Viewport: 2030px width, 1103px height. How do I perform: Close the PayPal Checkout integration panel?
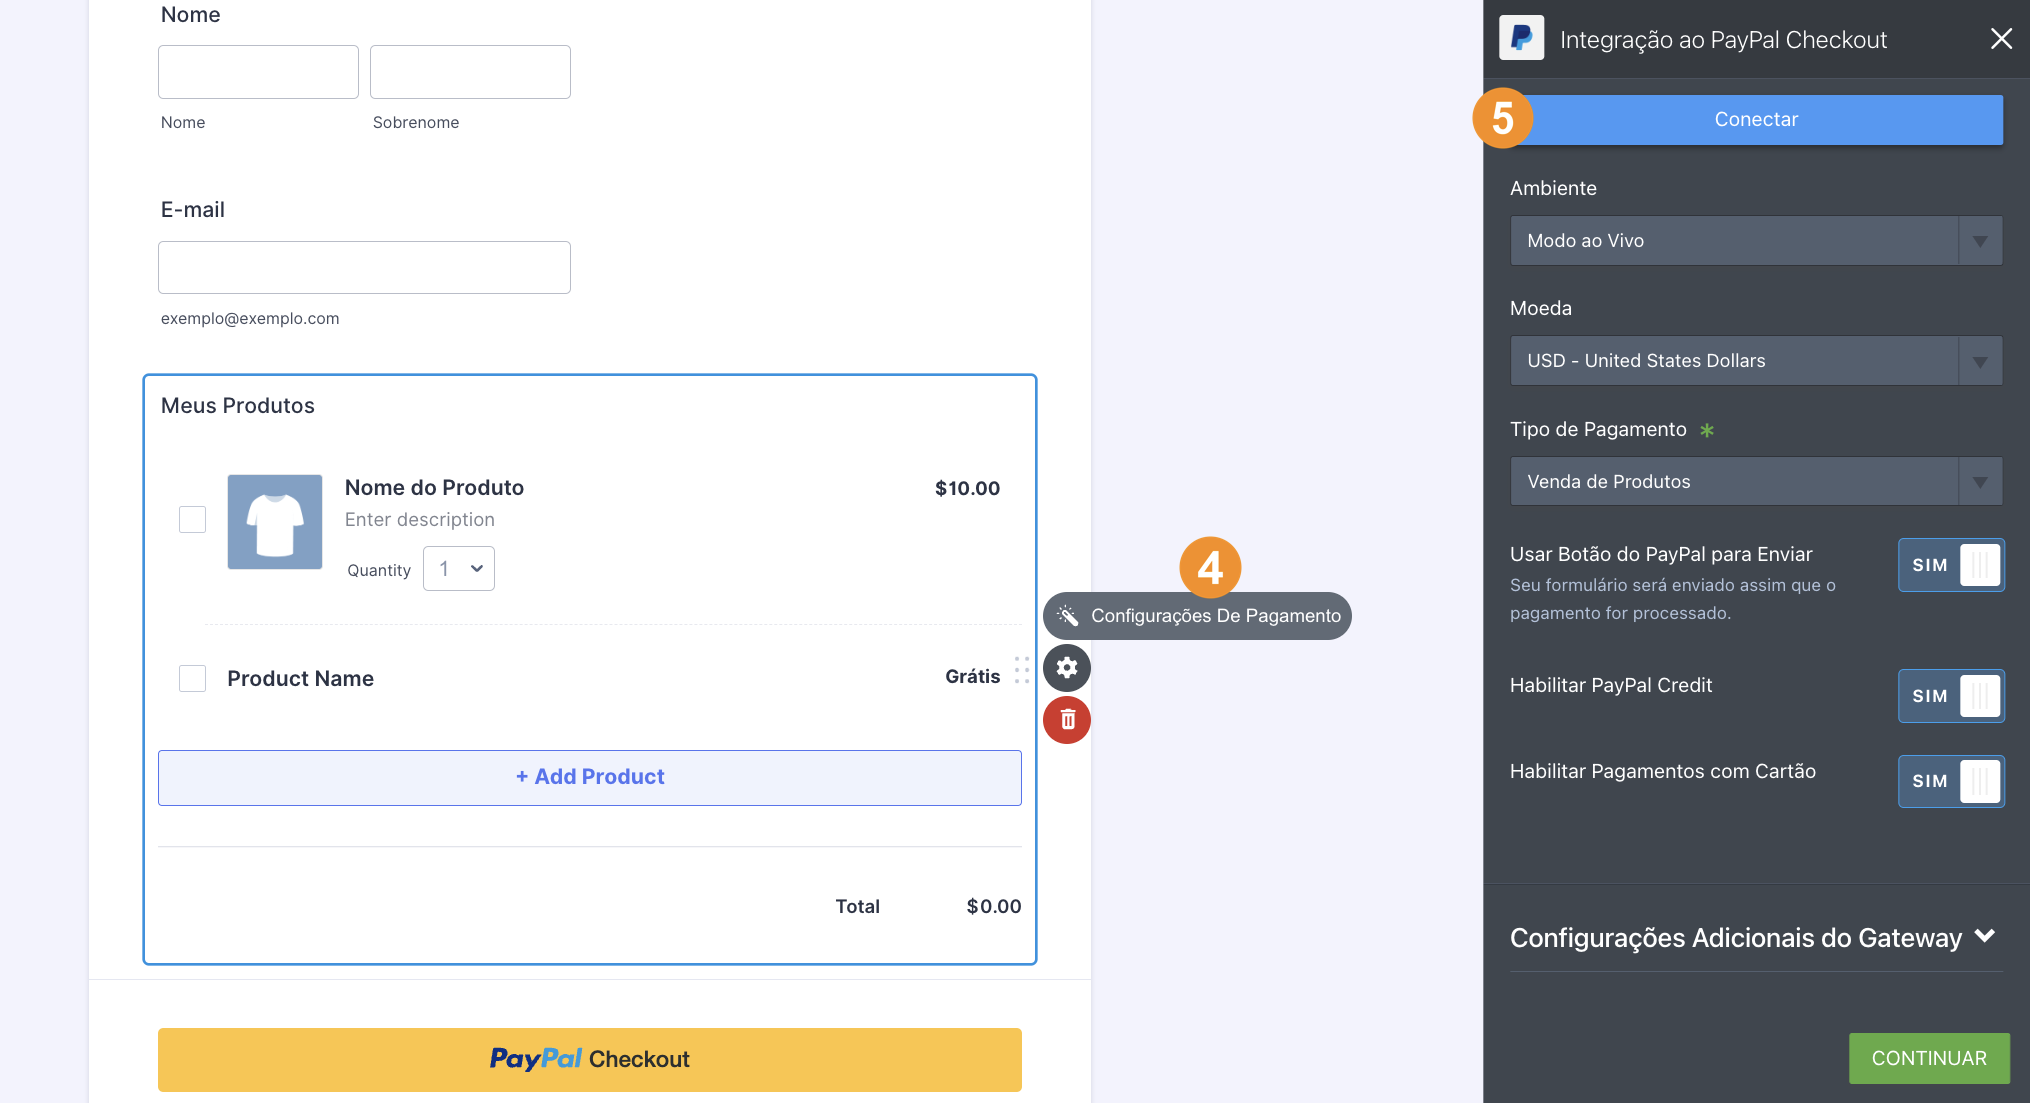pyautogui.click(x=2001, y=39)
